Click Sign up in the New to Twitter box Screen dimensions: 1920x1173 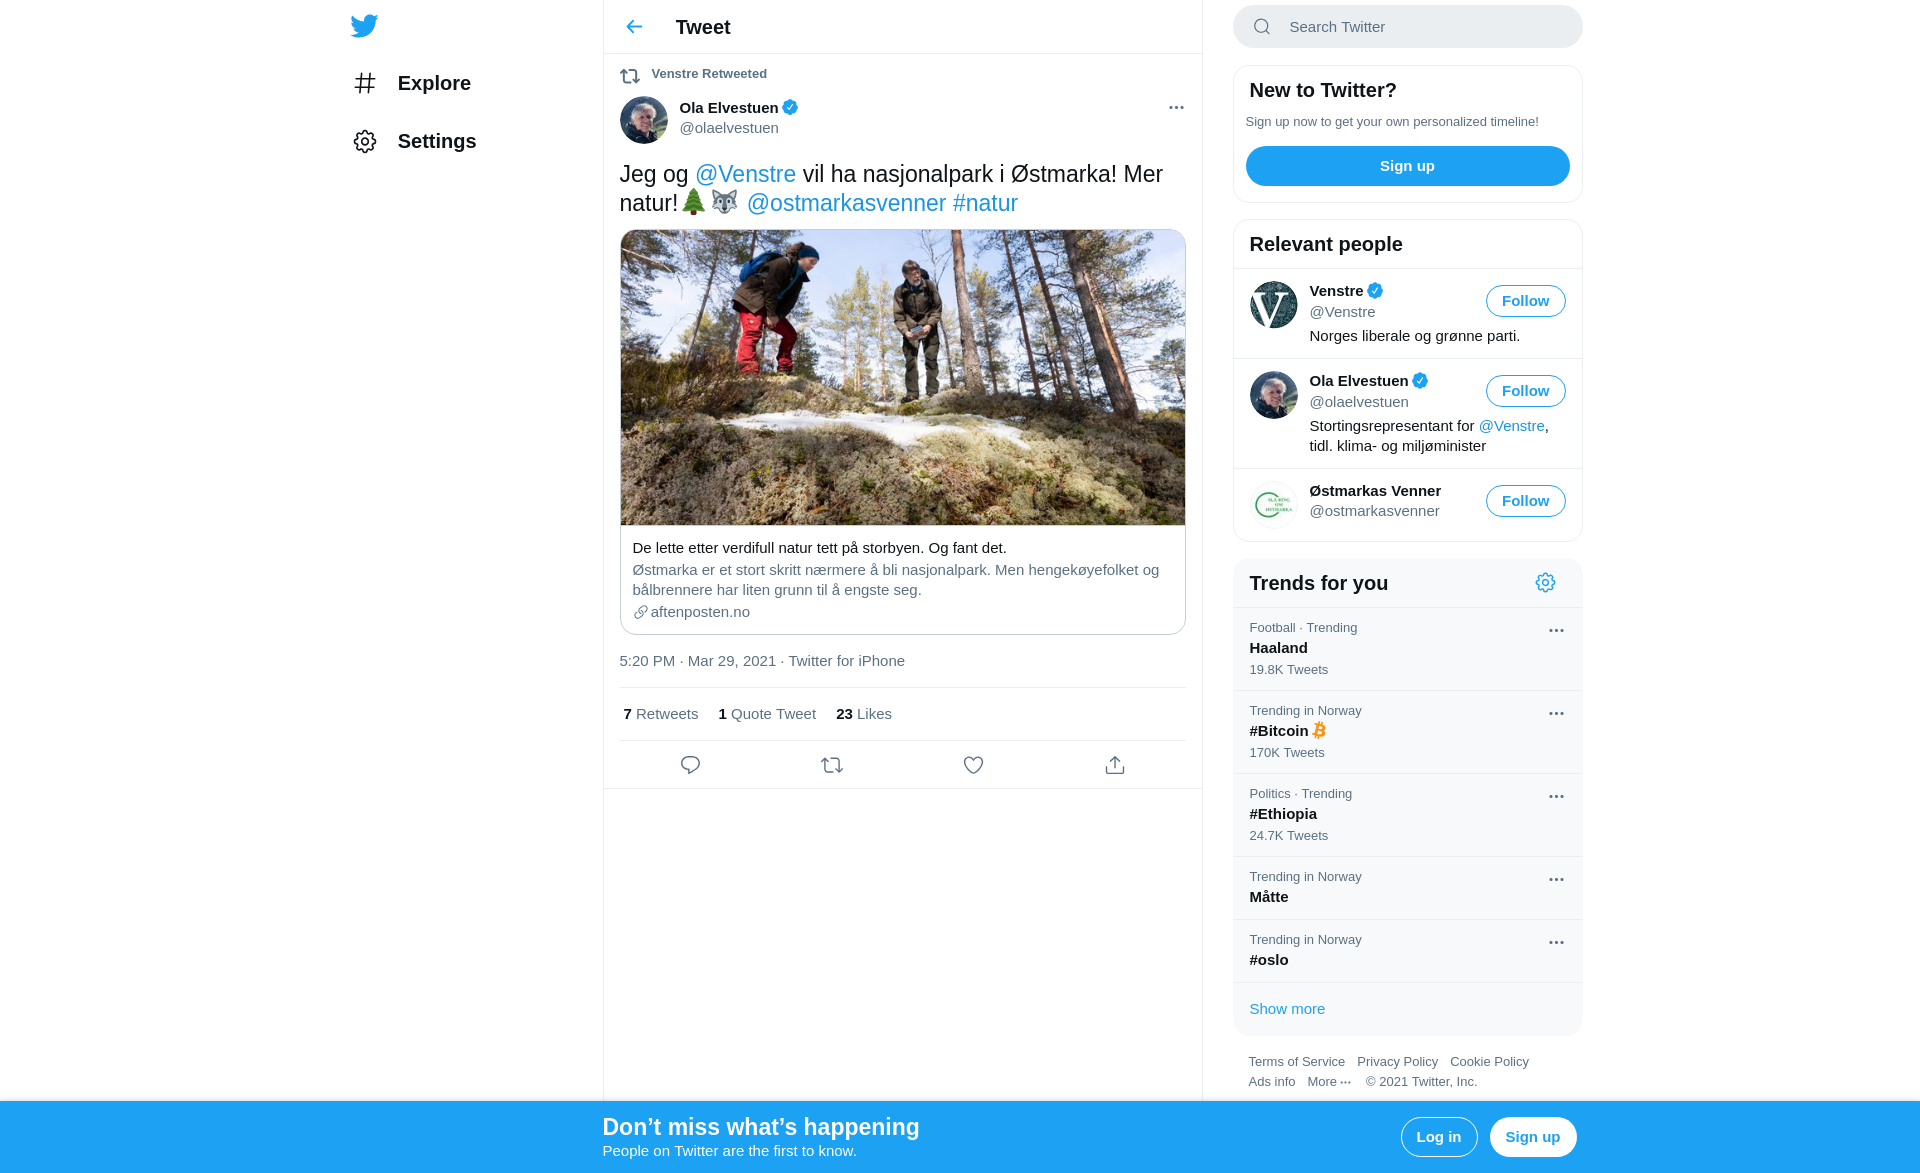pos(1407,166)
